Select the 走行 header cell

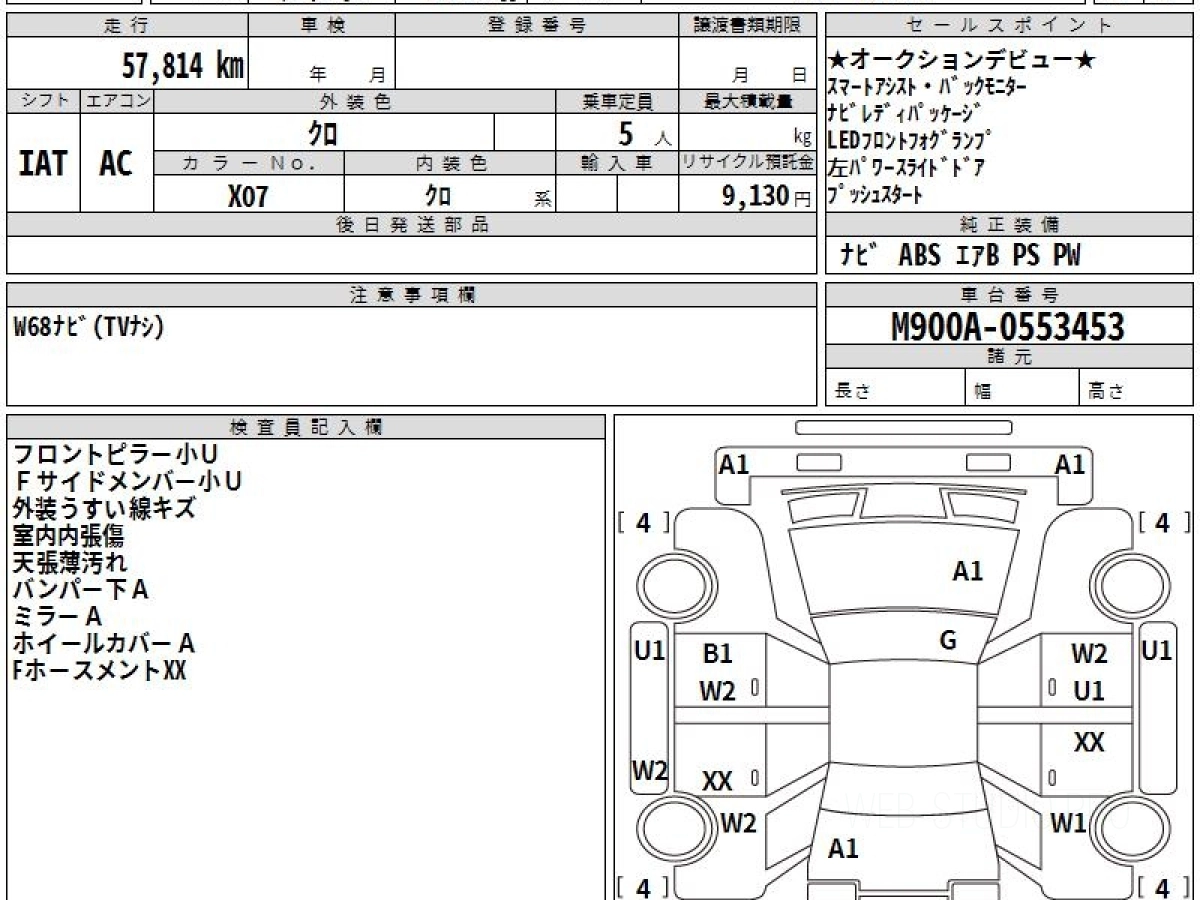click(127, 26)
